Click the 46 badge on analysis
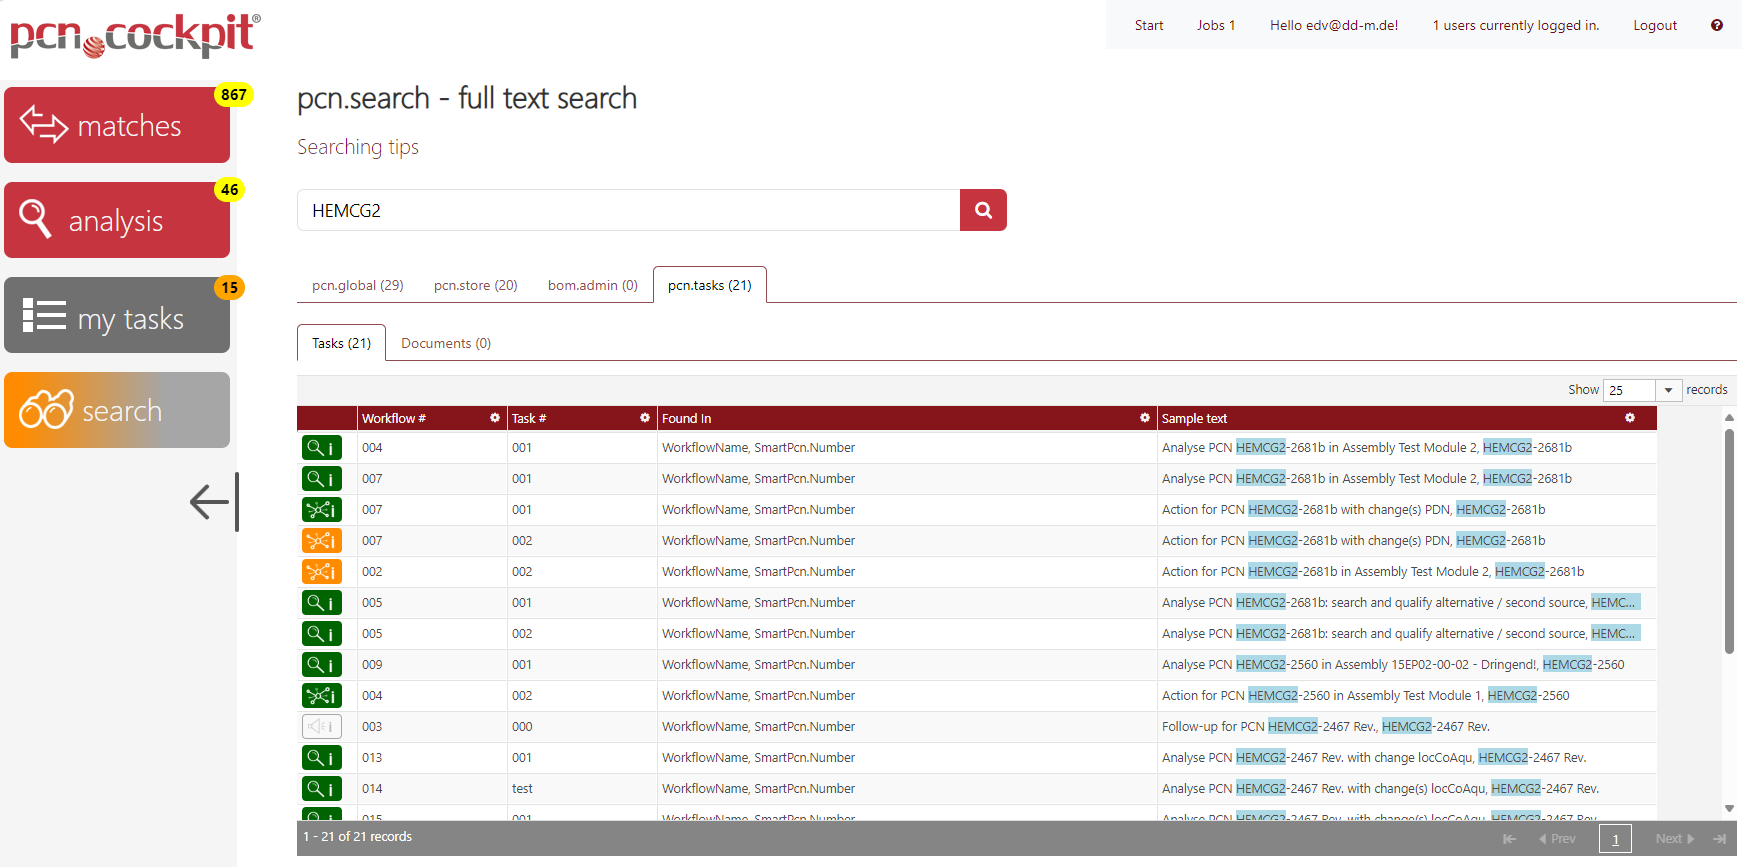Viewport: 1742px width, 867px height. pyautogui.click(x=230, y=190)
